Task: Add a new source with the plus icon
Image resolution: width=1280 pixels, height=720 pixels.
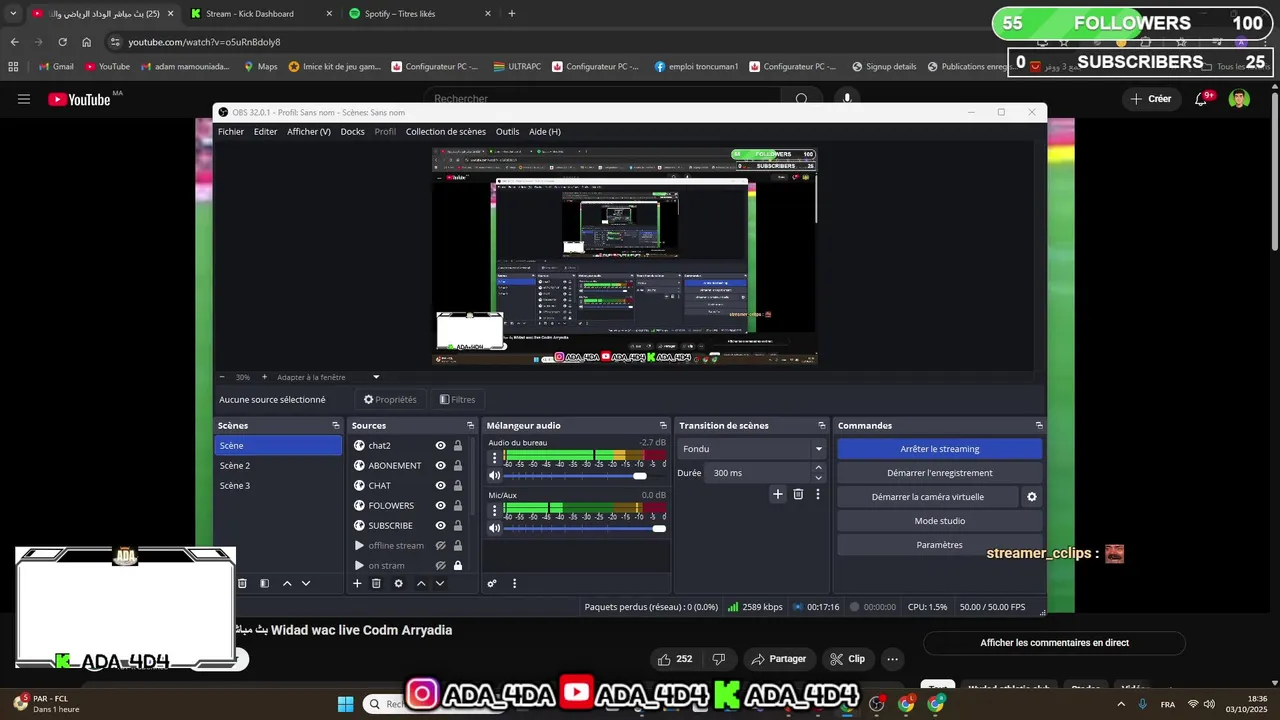Action: click(x=357, y=583)
